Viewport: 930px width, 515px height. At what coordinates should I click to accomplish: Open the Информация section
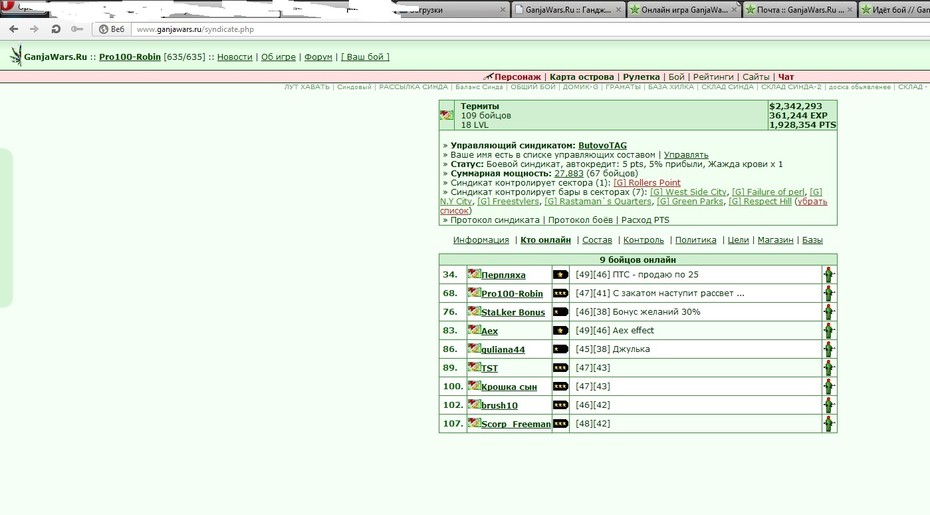[x=481, y=240]
